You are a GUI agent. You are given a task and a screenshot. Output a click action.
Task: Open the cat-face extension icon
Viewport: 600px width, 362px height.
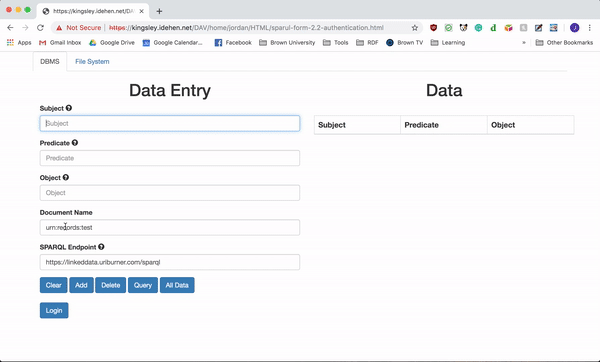[463, 28]
